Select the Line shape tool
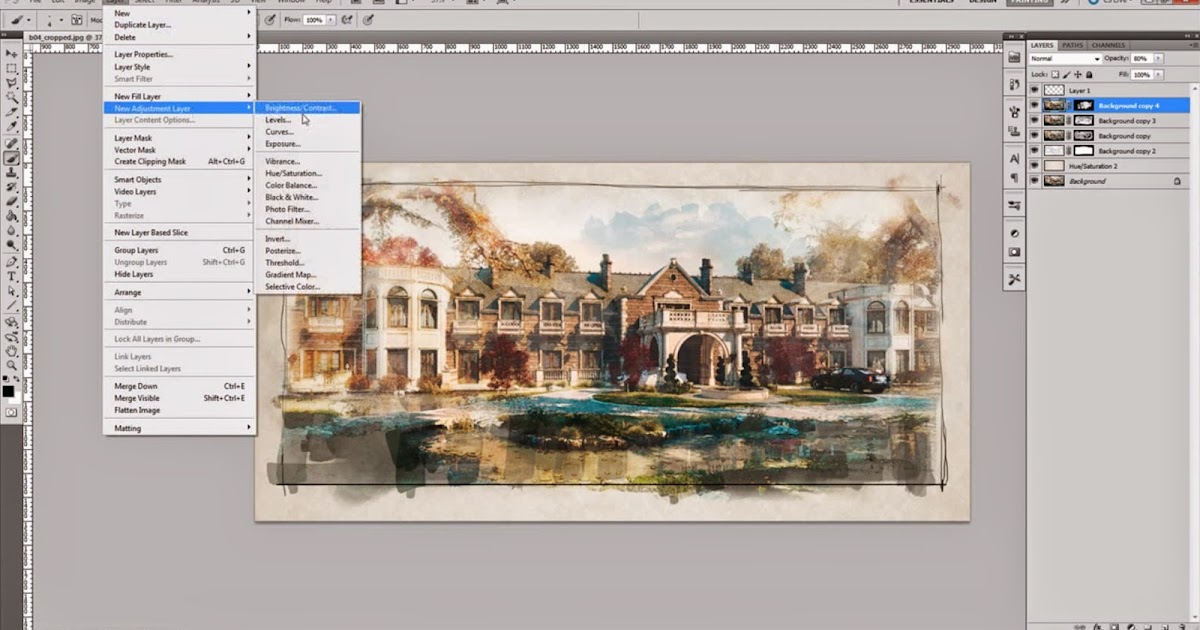Viewport: 1200px width, 630px height. (12, 306)
